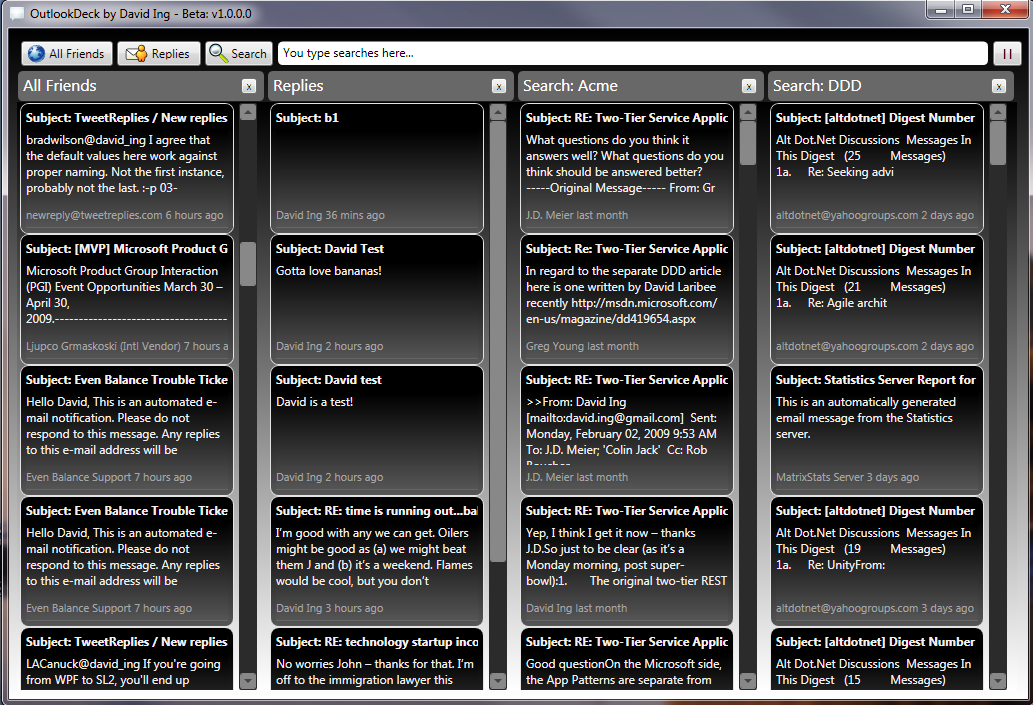Click scroll down arrow in All Friends column
1033x705 pixels.
[248, 680]
